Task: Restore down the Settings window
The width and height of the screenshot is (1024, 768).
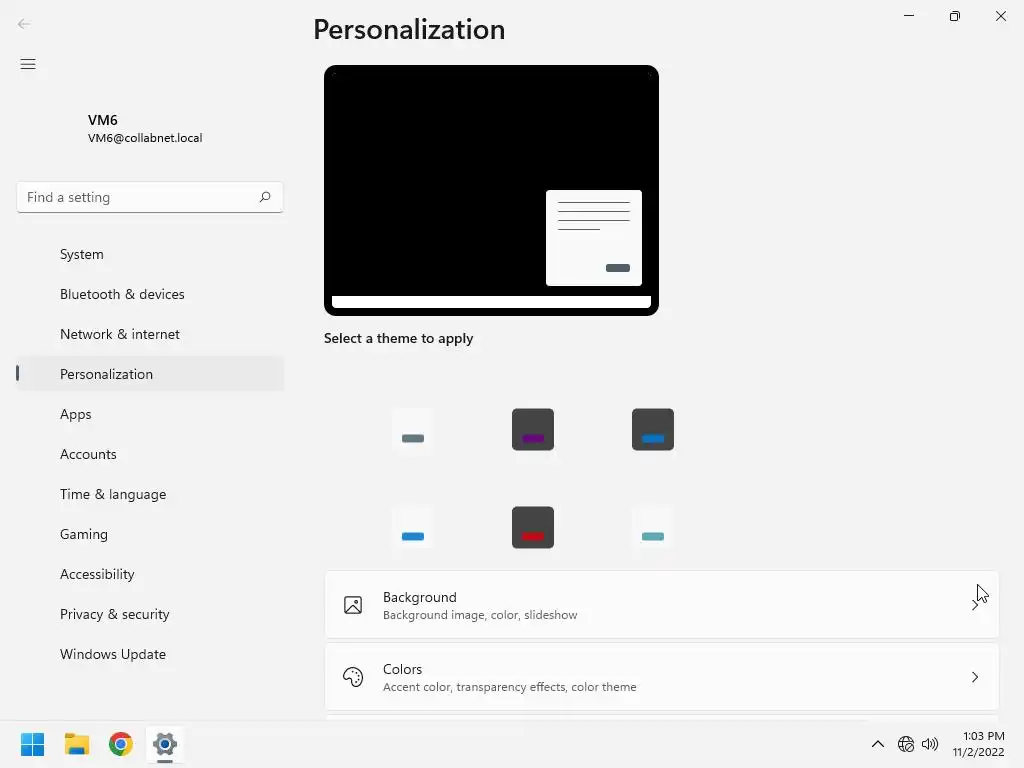Action: (955, 16)
